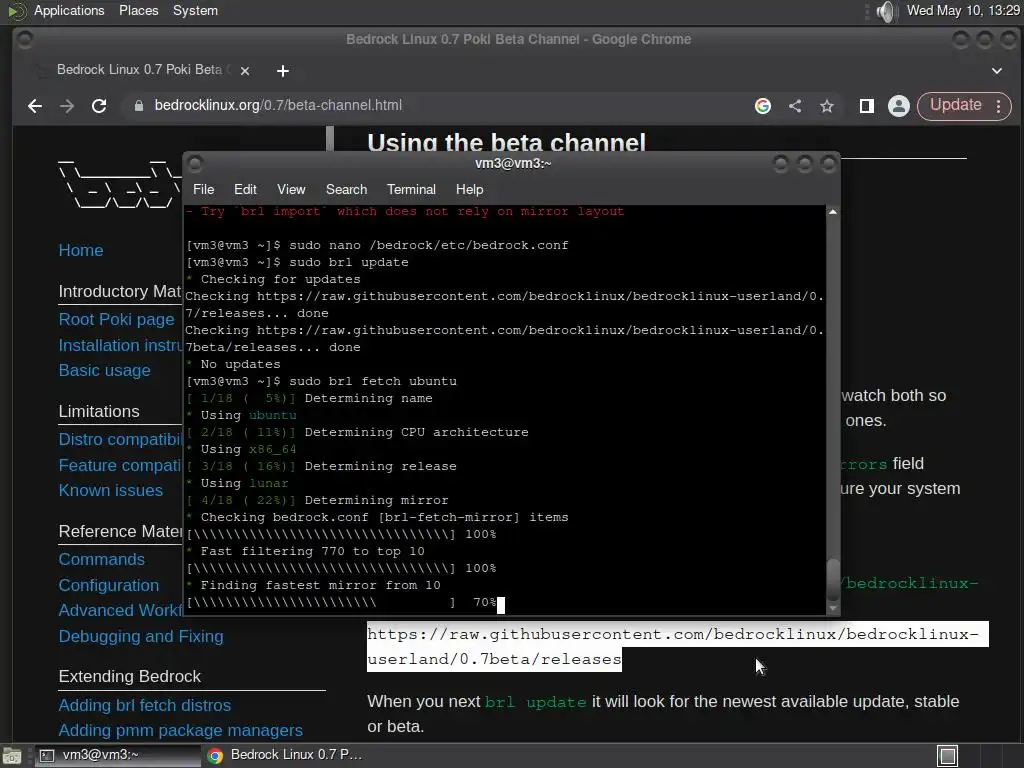Image resolution: width=1024 pixels, height=768 pixels.
Task: Open the Chrome profile avatar
Action: [x=899, y=106]
